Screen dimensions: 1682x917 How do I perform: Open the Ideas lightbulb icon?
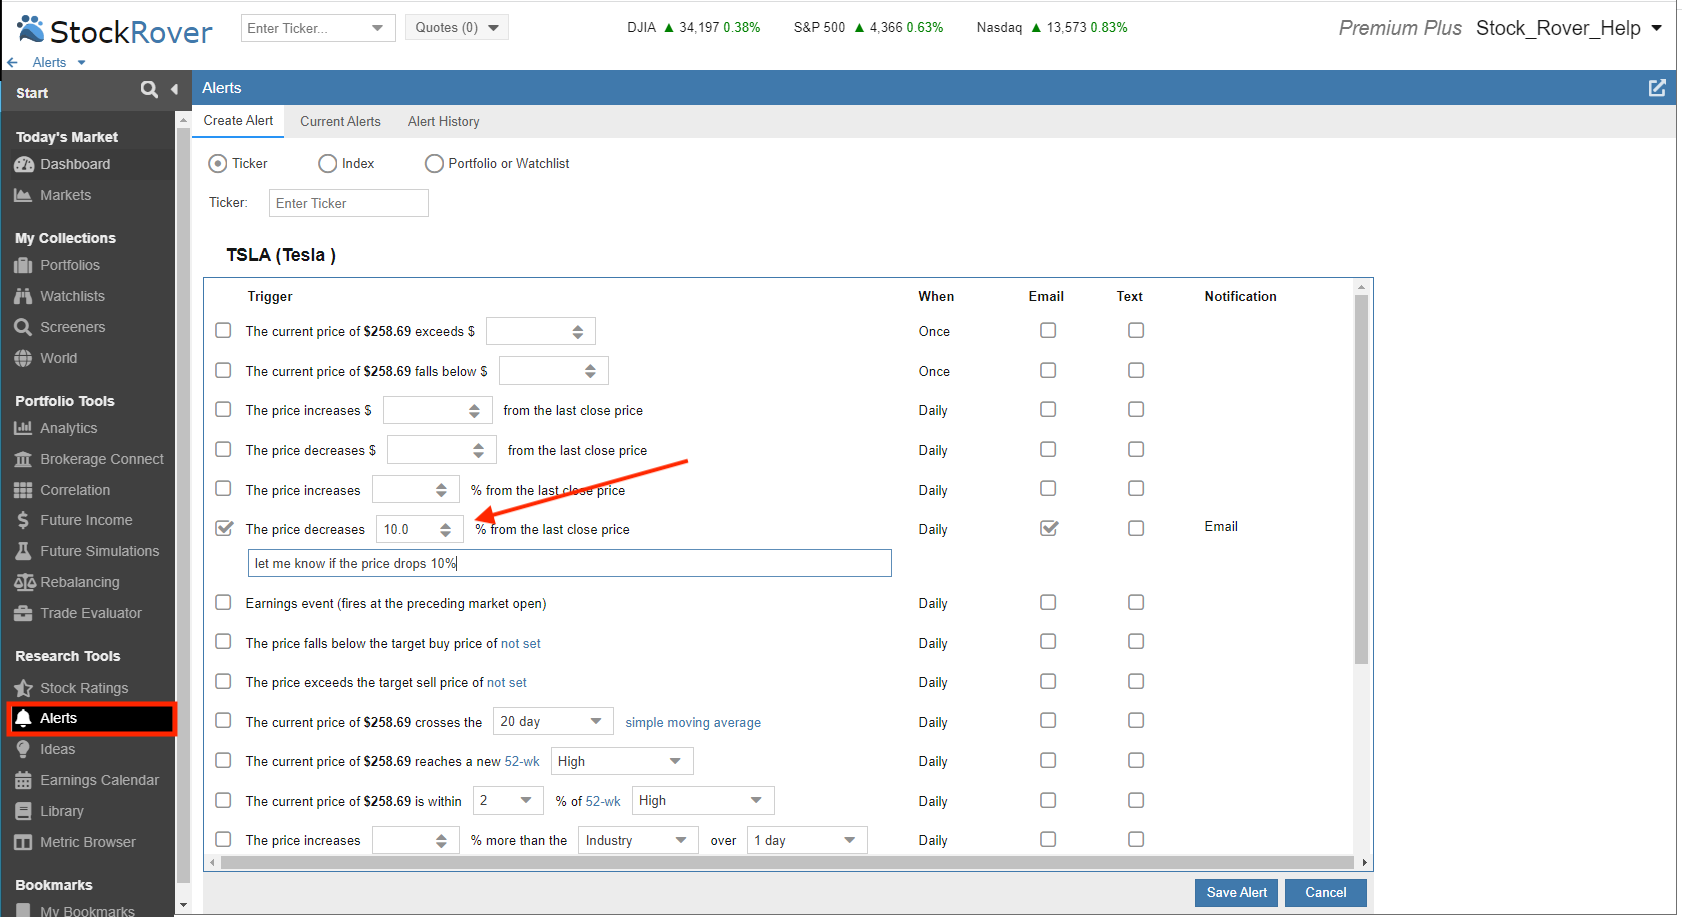pos(23,749)
